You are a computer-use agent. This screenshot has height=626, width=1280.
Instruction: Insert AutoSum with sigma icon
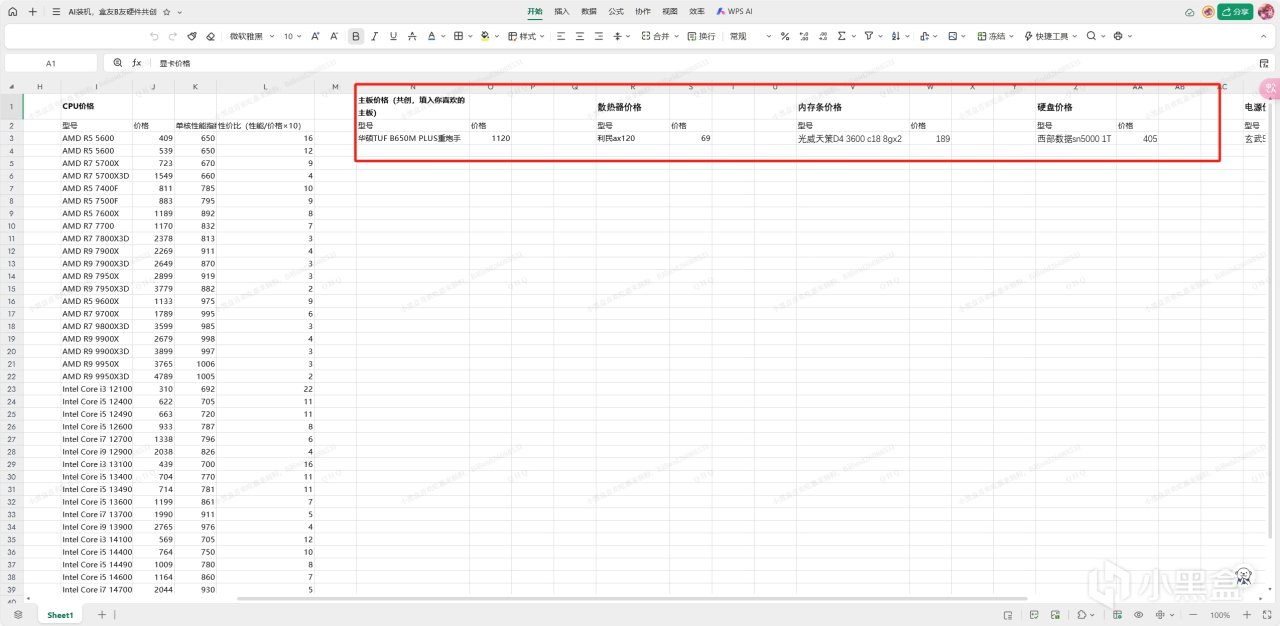tap(841, 36)
